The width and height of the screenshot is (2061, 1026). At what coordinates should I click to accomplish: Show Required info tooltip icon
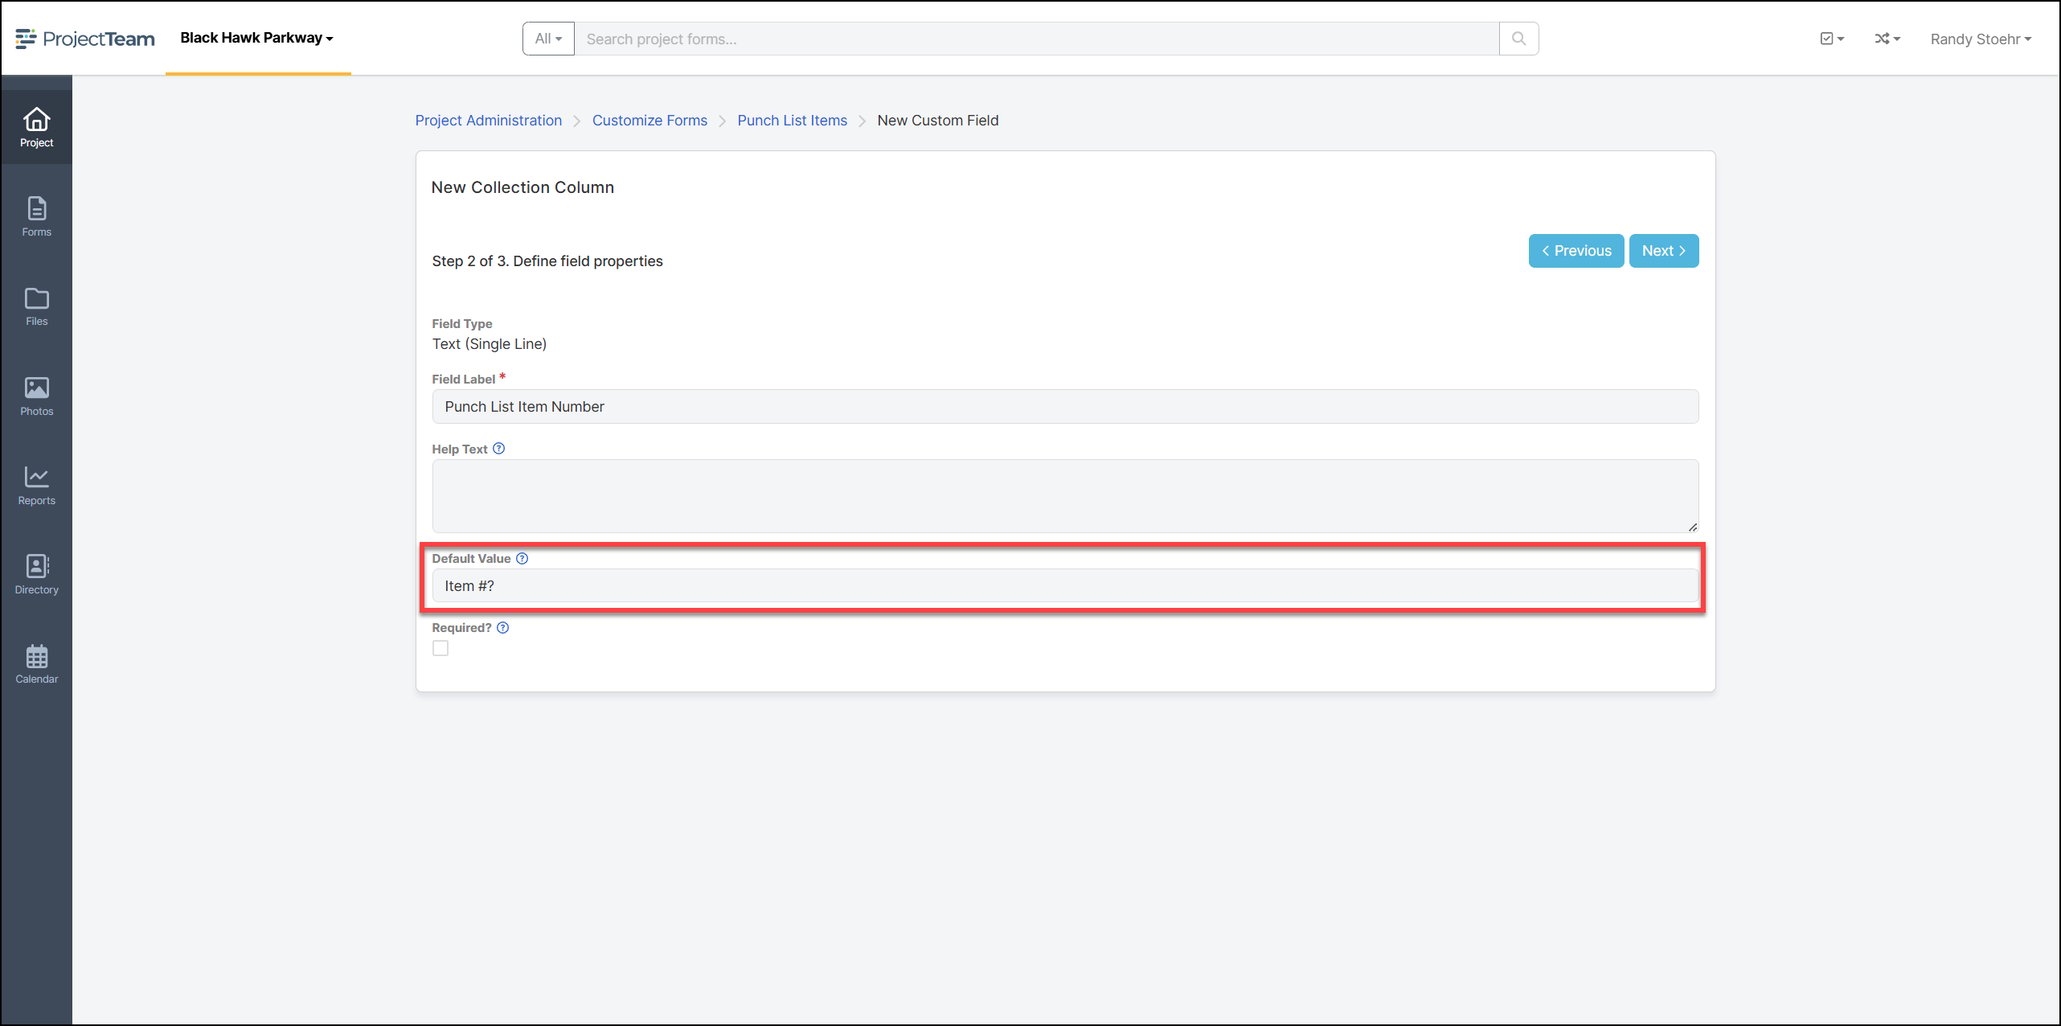pyautogui.click(x=503, y=628)
